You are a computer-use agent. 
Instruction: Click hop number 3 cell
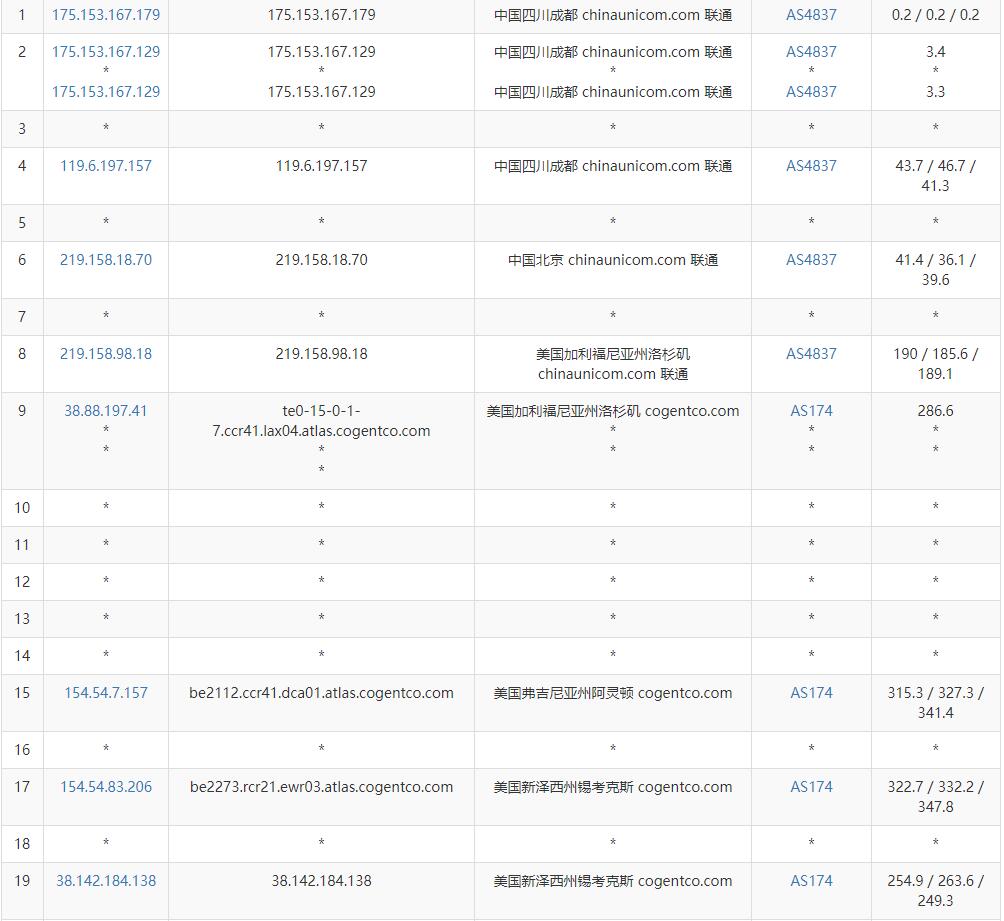(22, 129)
